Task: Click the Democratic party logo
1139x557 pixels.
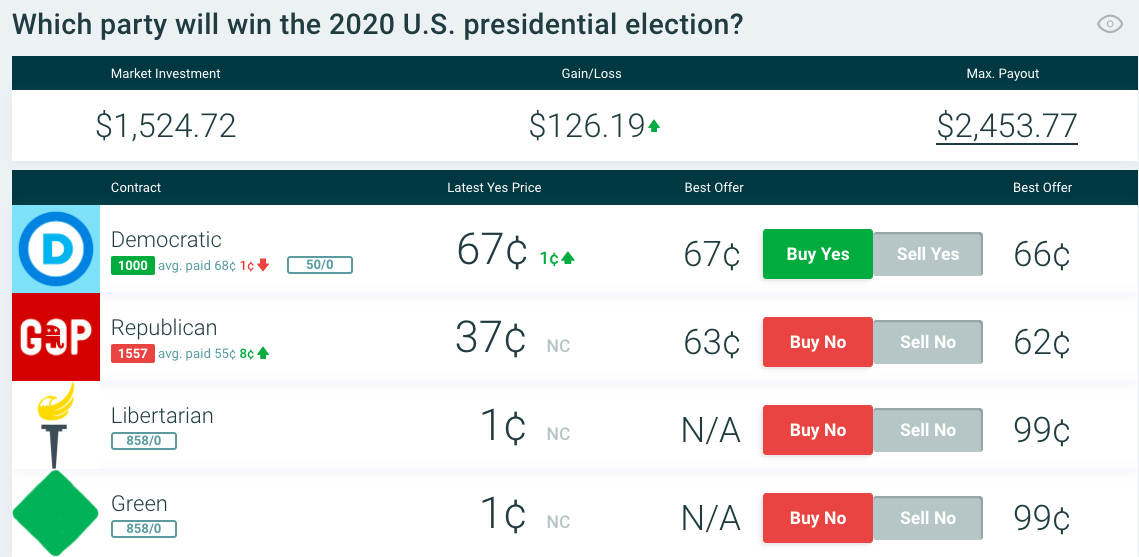Action: (56, 249)
